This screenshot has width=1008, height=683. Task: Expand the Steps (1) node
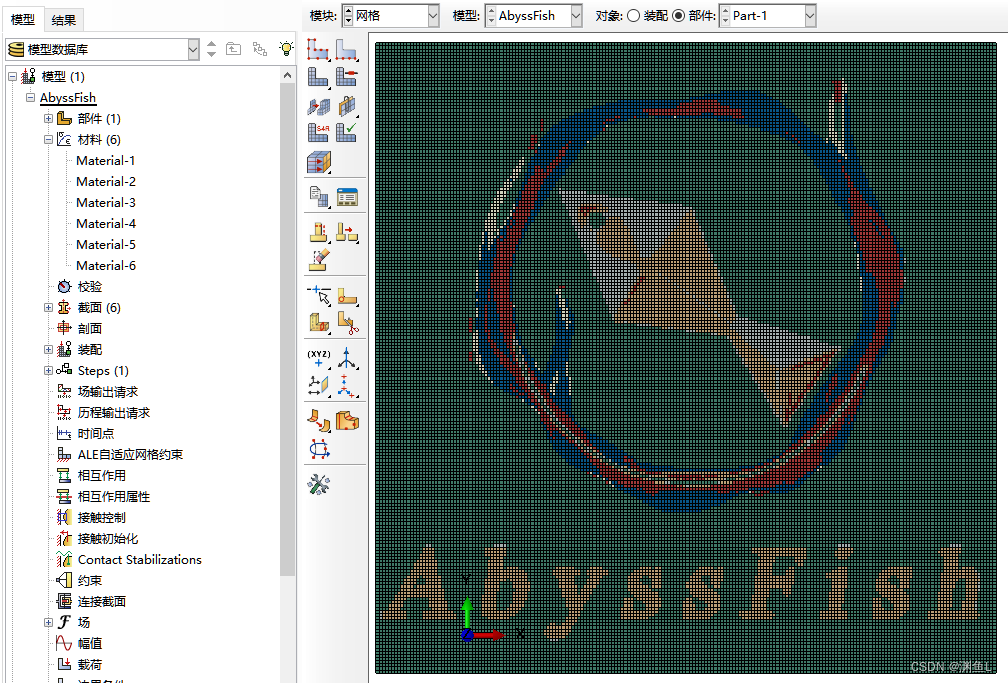(48, 370)
